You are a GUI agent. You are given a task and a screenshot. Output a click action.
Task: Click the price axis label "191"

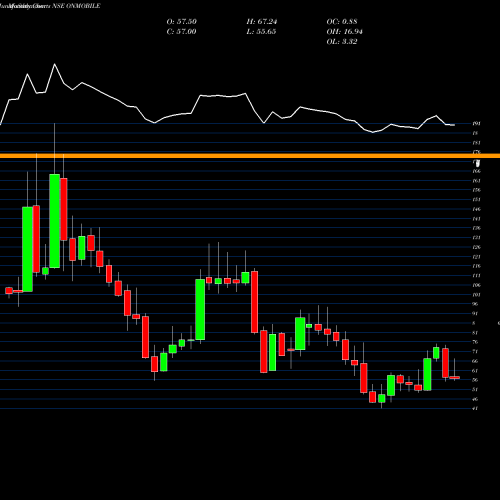(476, 124)
